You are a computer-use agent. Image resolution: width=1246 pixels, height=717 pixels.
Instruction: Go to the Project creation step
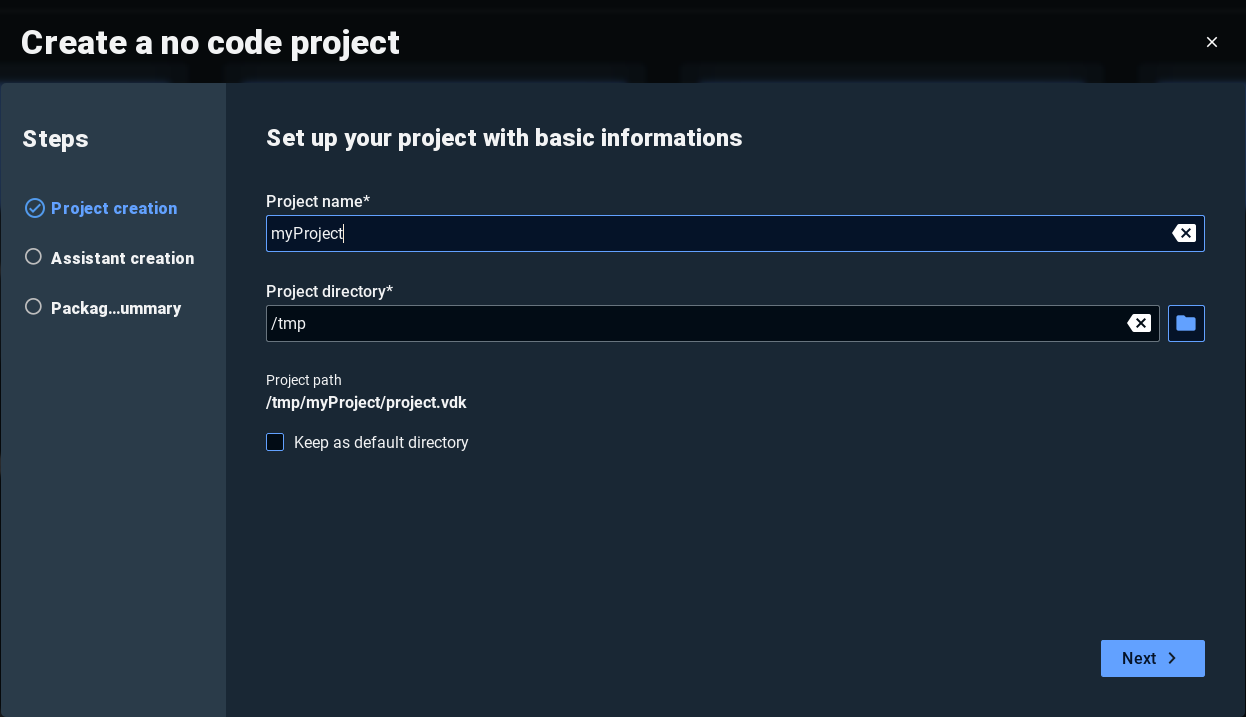(114, 208)
